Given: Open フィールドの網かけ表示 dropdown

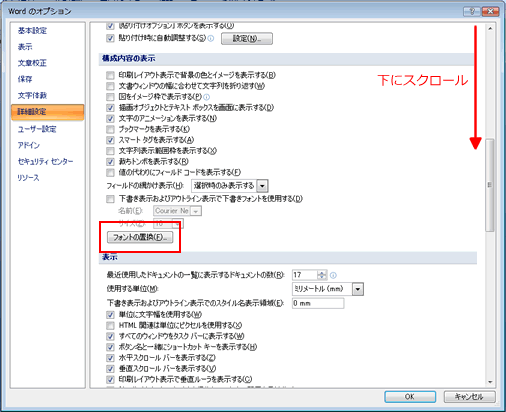Looking at the screenshot, I should point(262,186).
